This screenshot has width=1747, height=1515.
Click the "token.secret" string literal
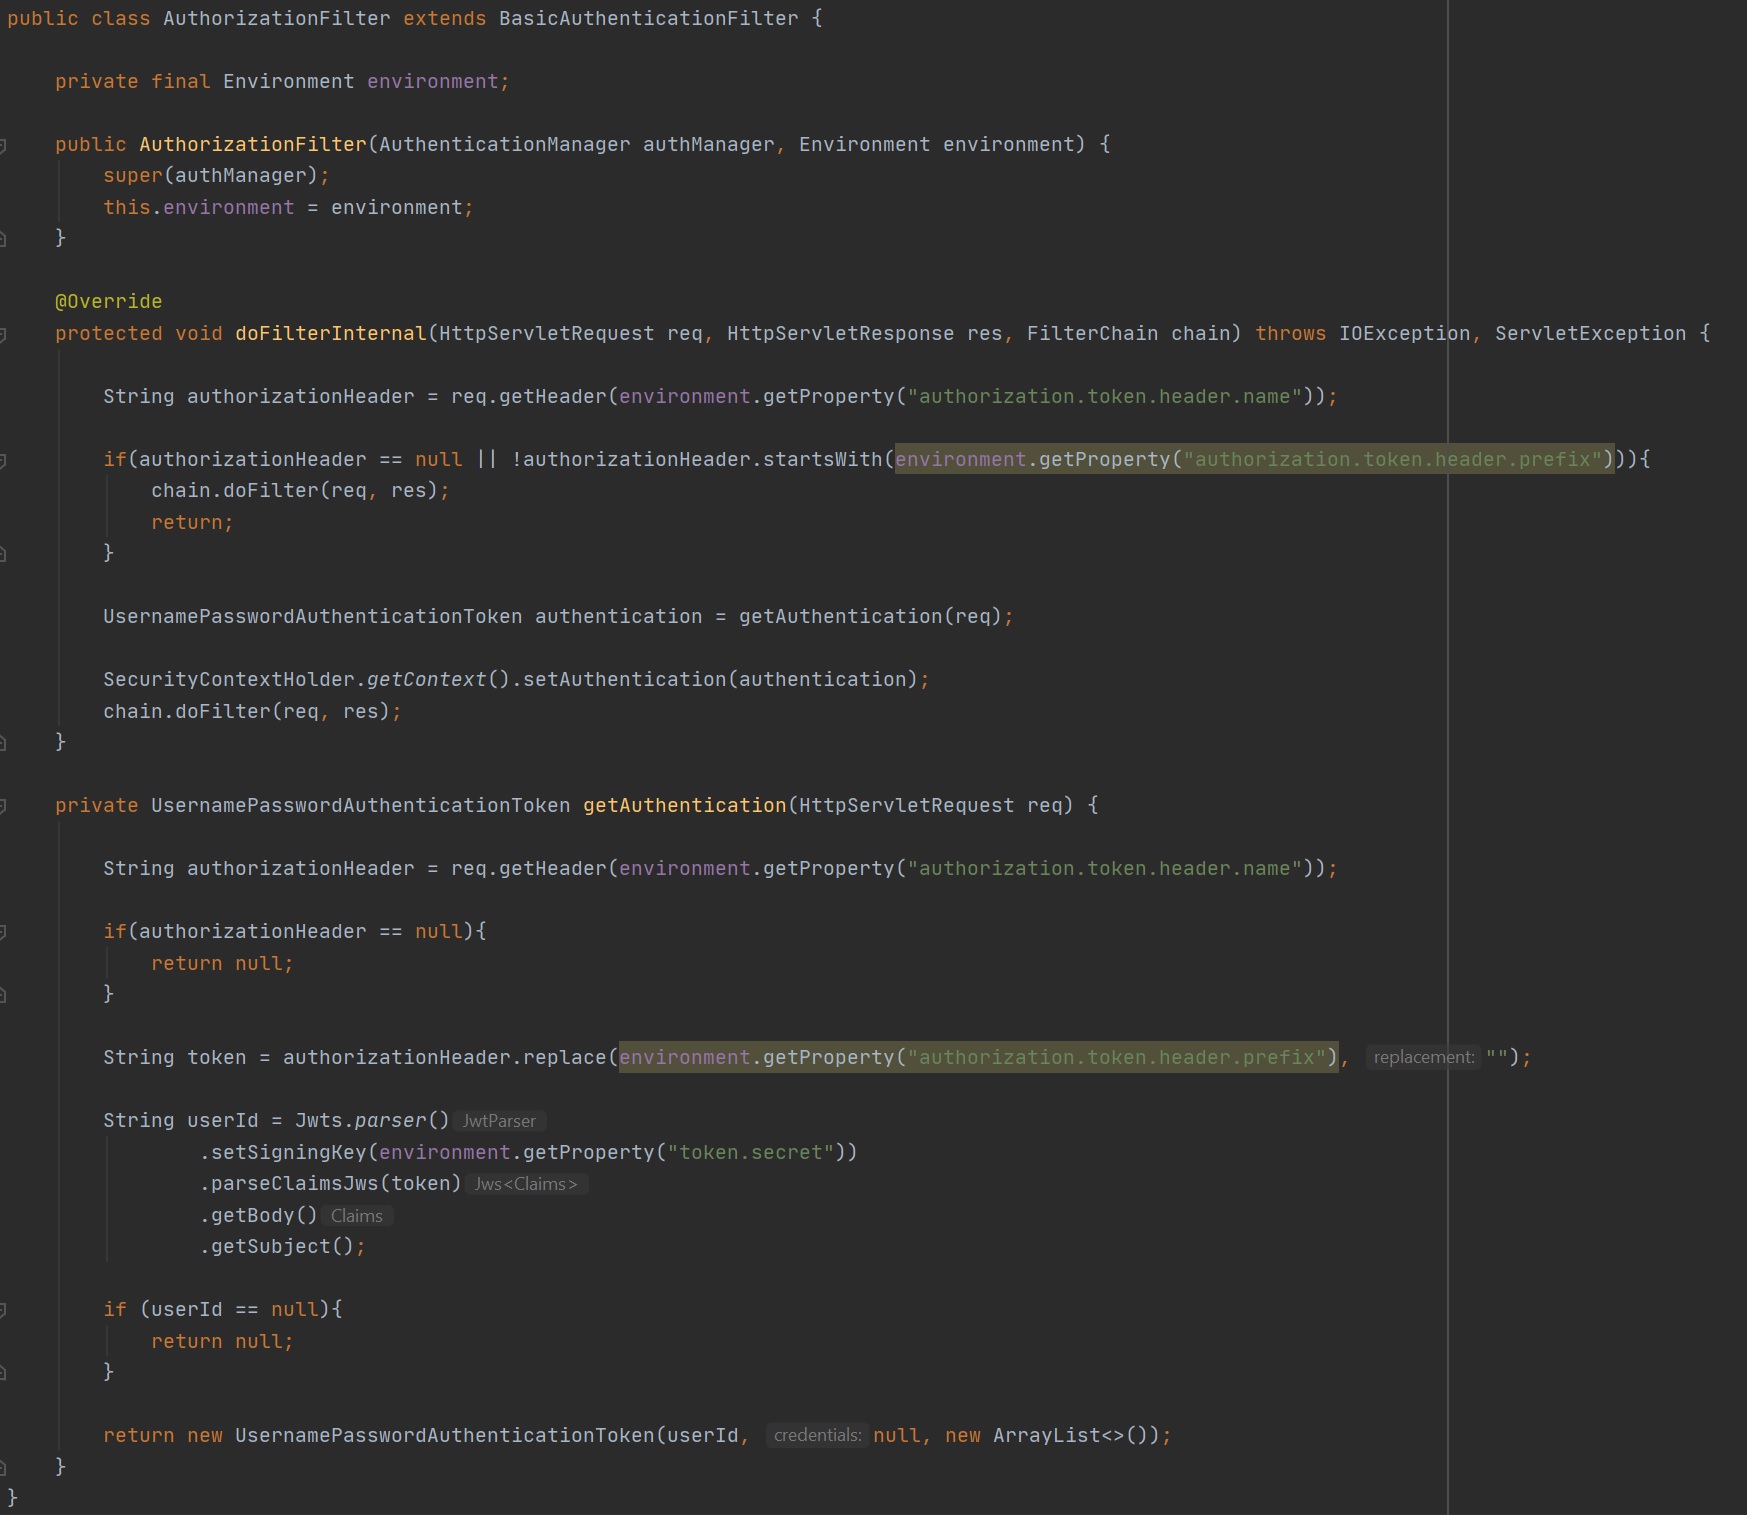750,1153
